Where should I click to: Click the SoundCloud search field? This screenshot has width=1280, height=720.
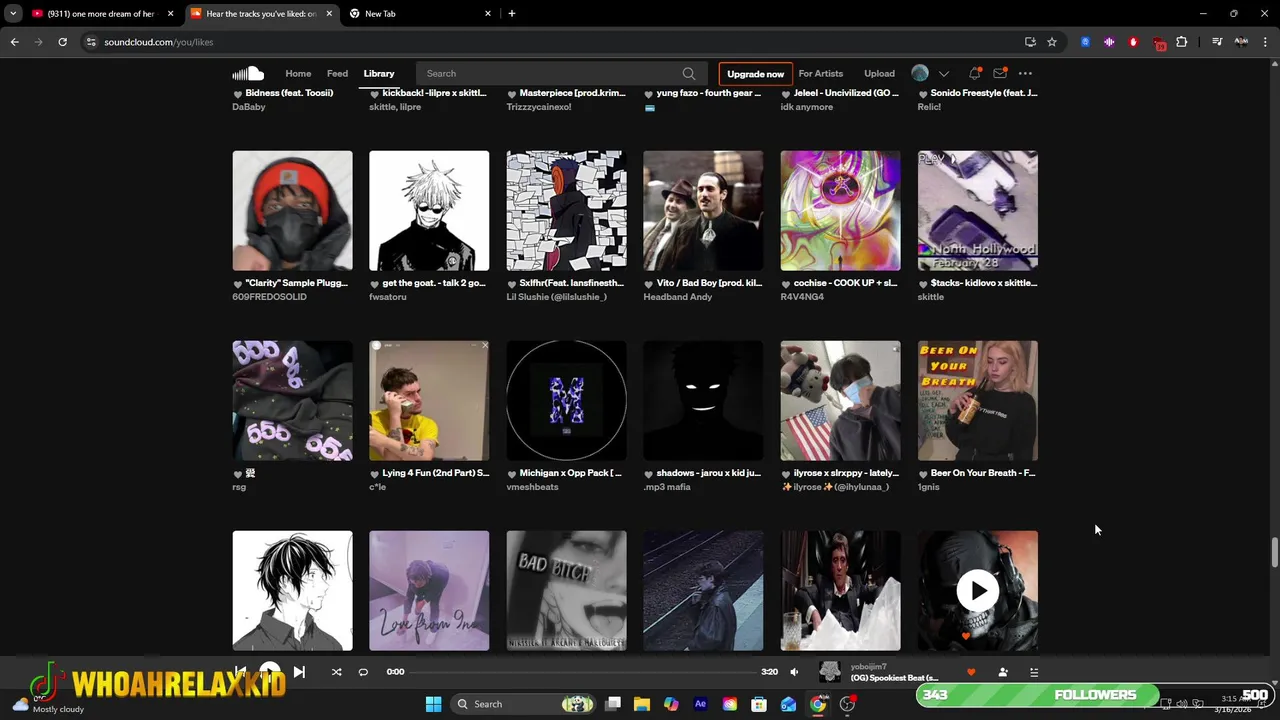(x=560, y=73)
